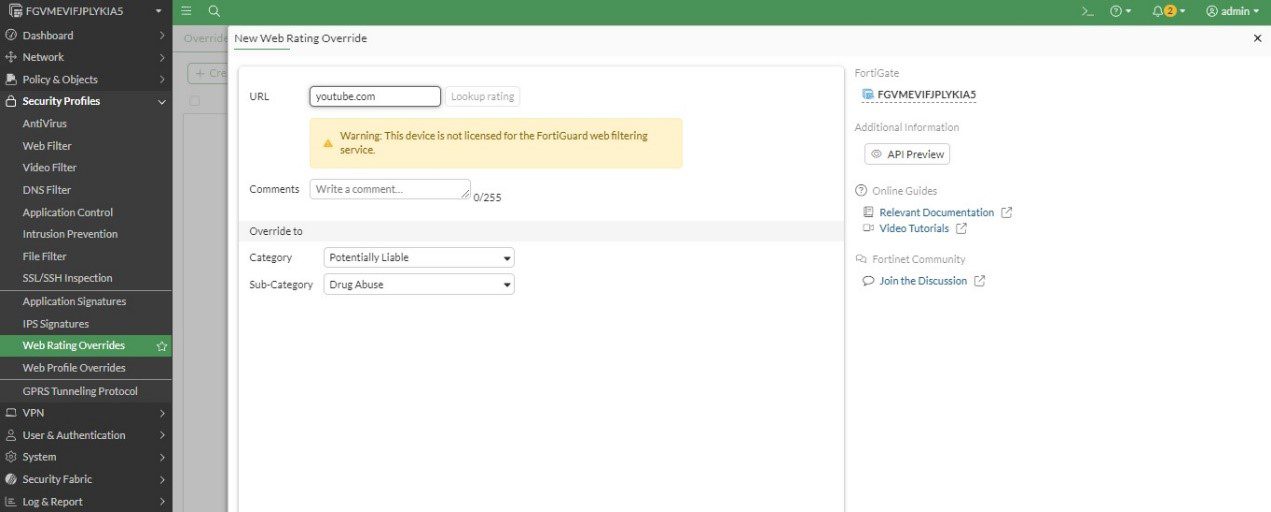
Task: Click the Lookup rating button
Action: (482, 96)
